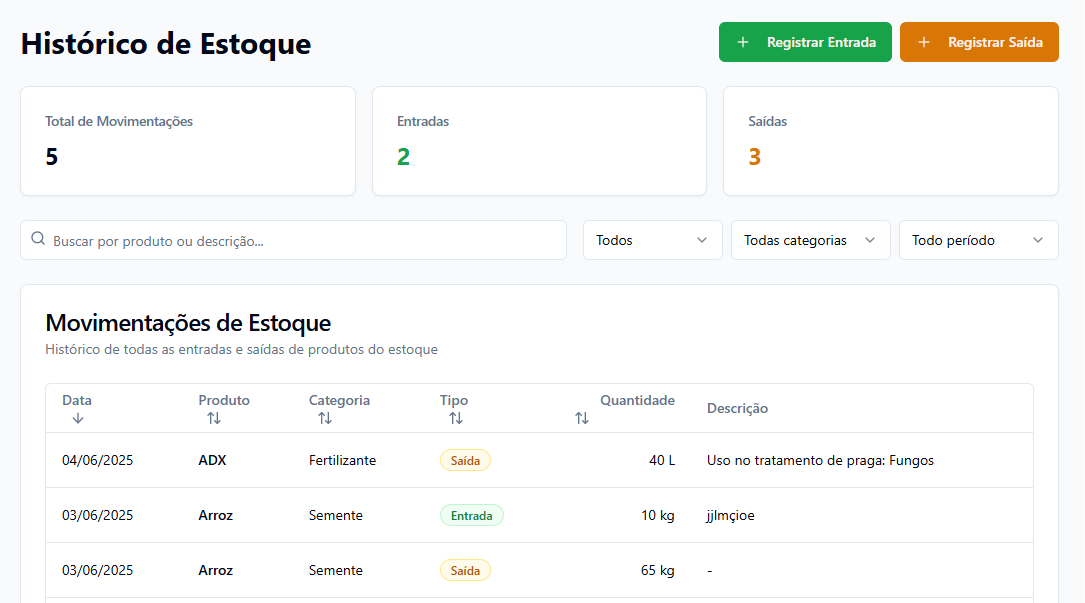Click the plus icon in Registrar Saída

pyautogui.click(x=924, y=42)
